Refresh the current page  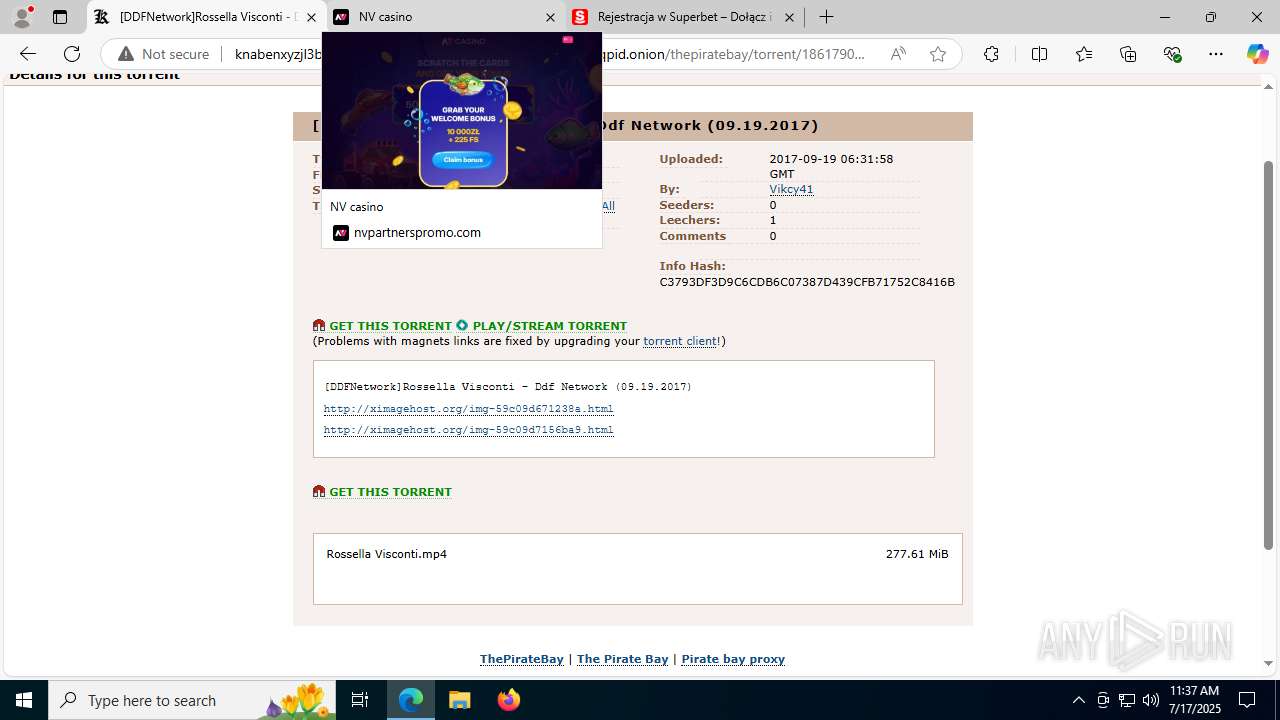click(x=72, y=54)
